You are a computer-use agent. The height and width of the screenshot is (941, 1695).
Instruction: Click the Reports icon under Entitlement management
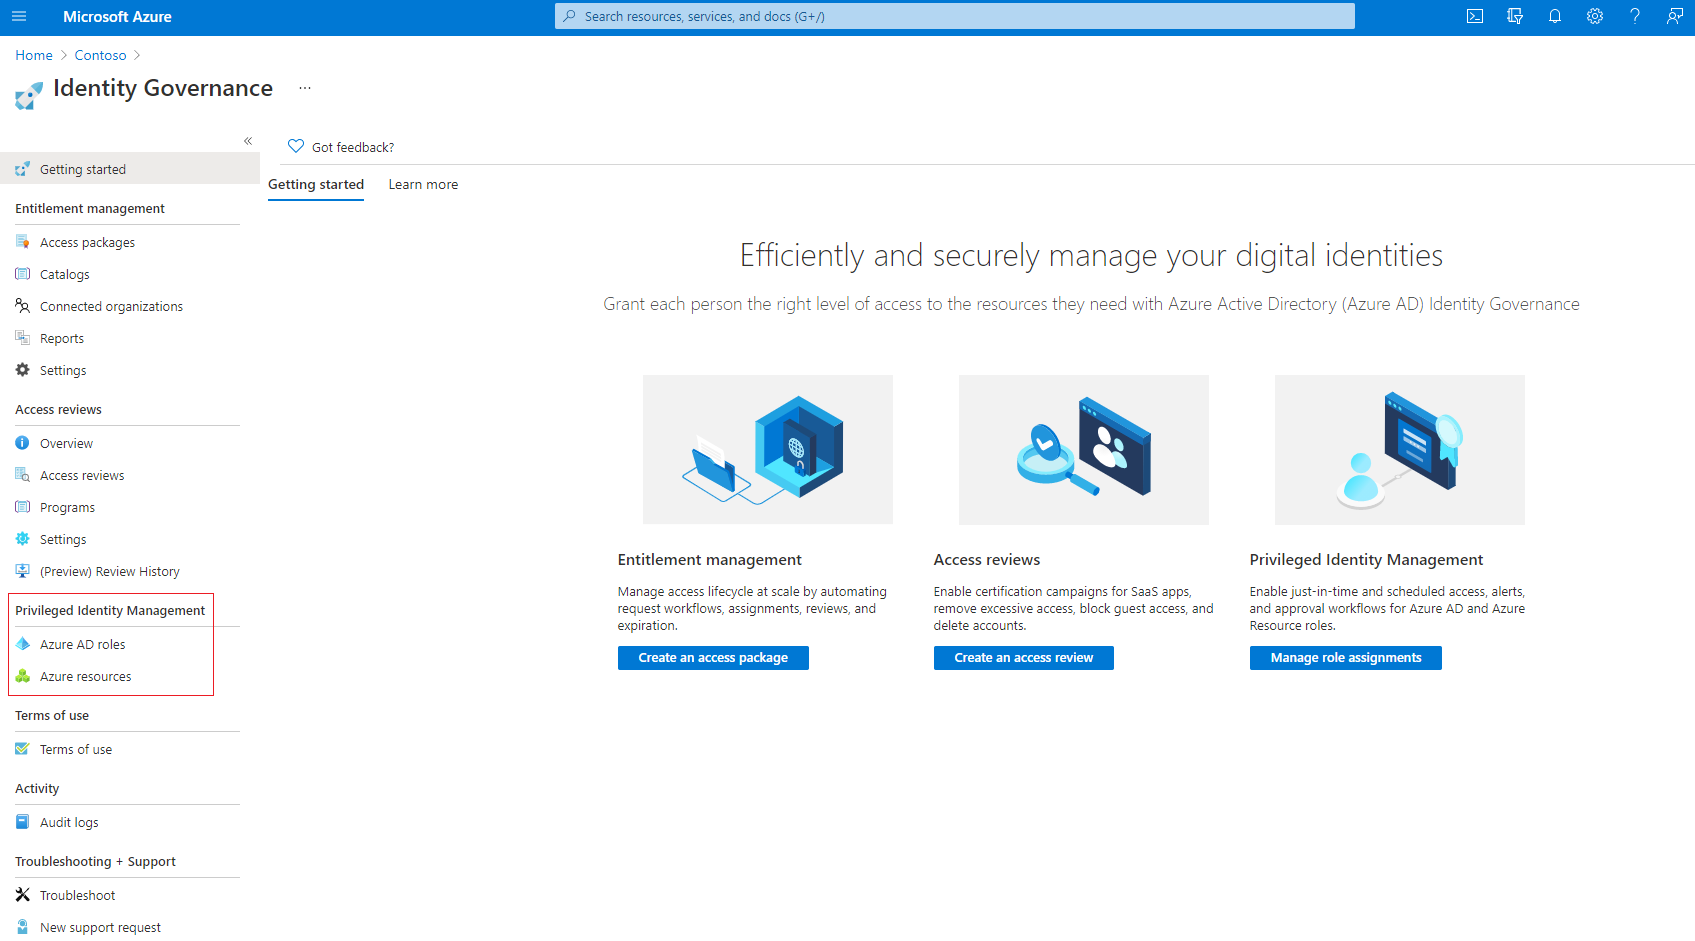(x=23, y=338)
